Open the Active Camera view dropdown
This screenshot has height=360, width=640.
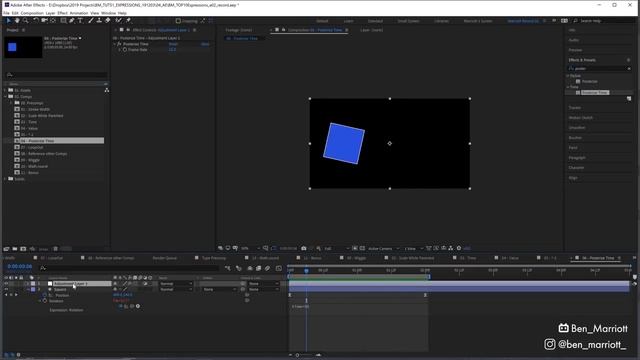pos(383,248)
